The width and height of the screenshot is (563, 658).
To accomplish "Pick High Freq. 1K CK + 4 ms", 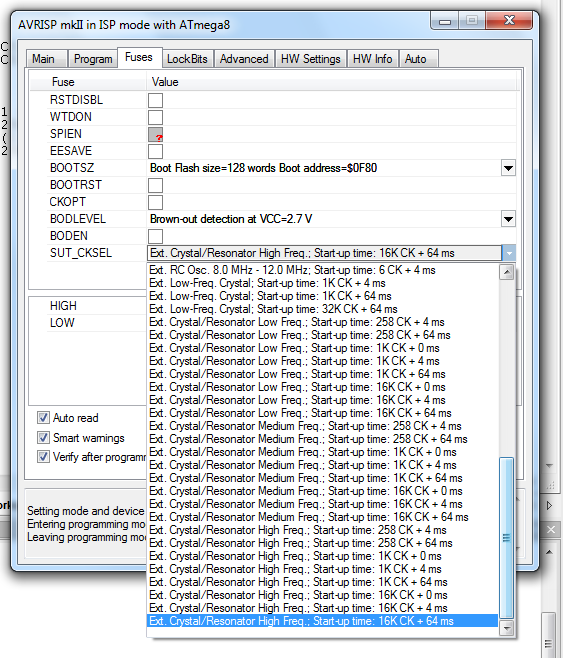I will [323, 569].
